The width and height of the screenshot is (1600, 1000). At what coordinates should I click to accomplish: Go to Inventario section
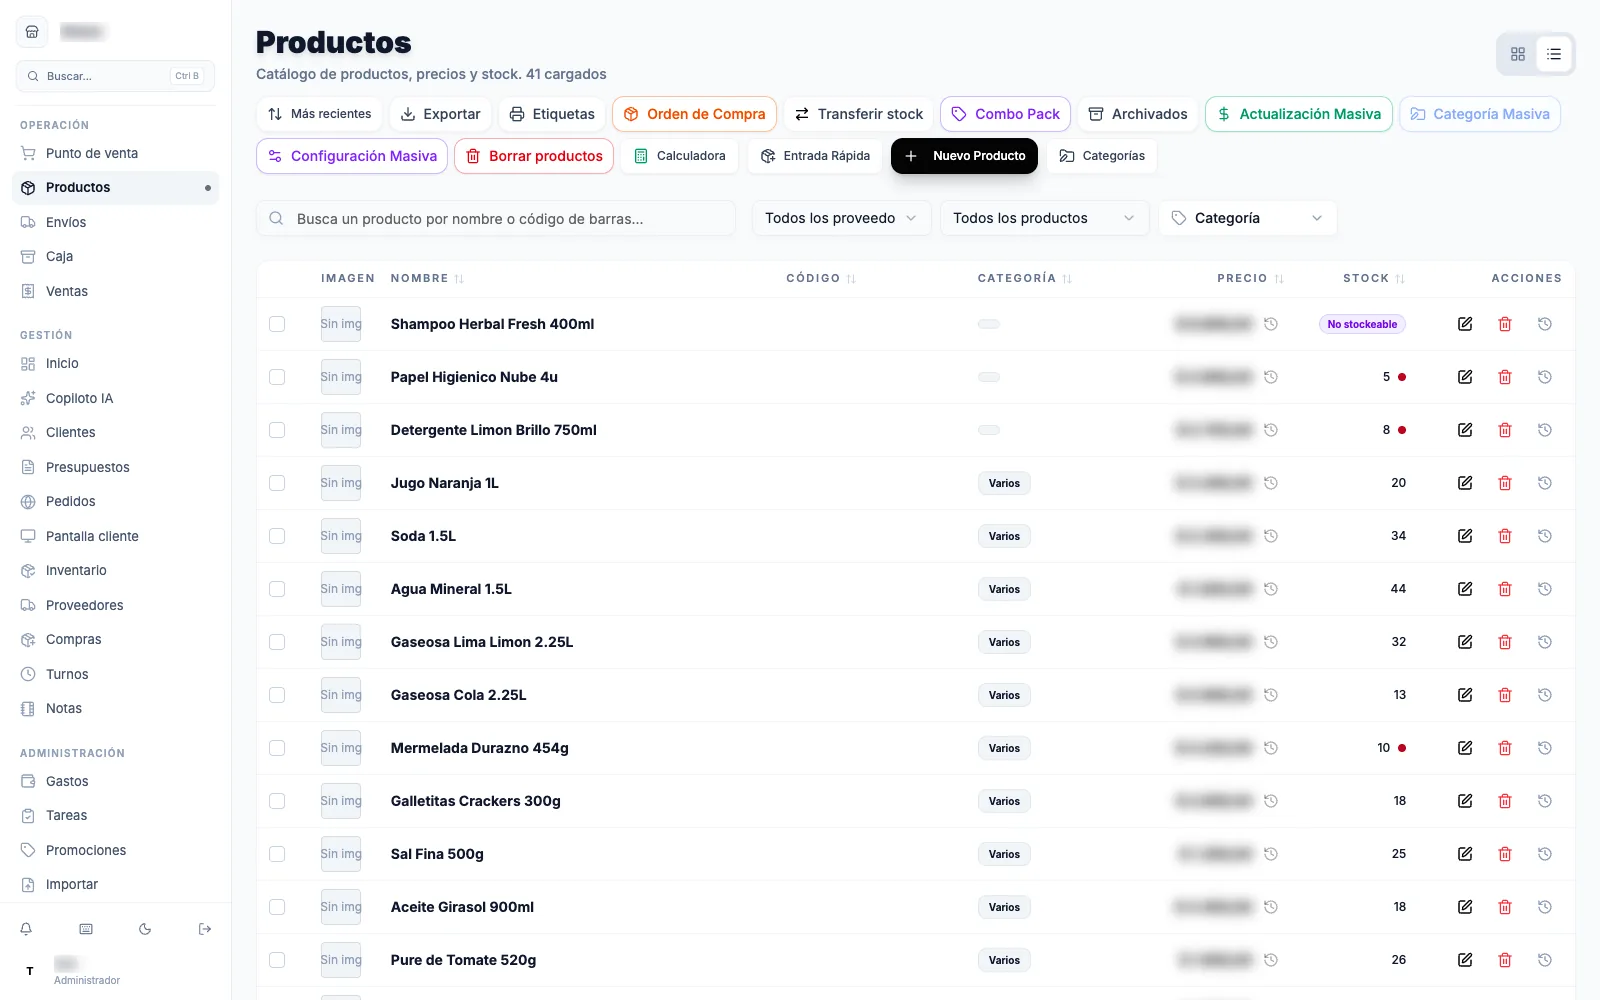[x=116, y=570]
